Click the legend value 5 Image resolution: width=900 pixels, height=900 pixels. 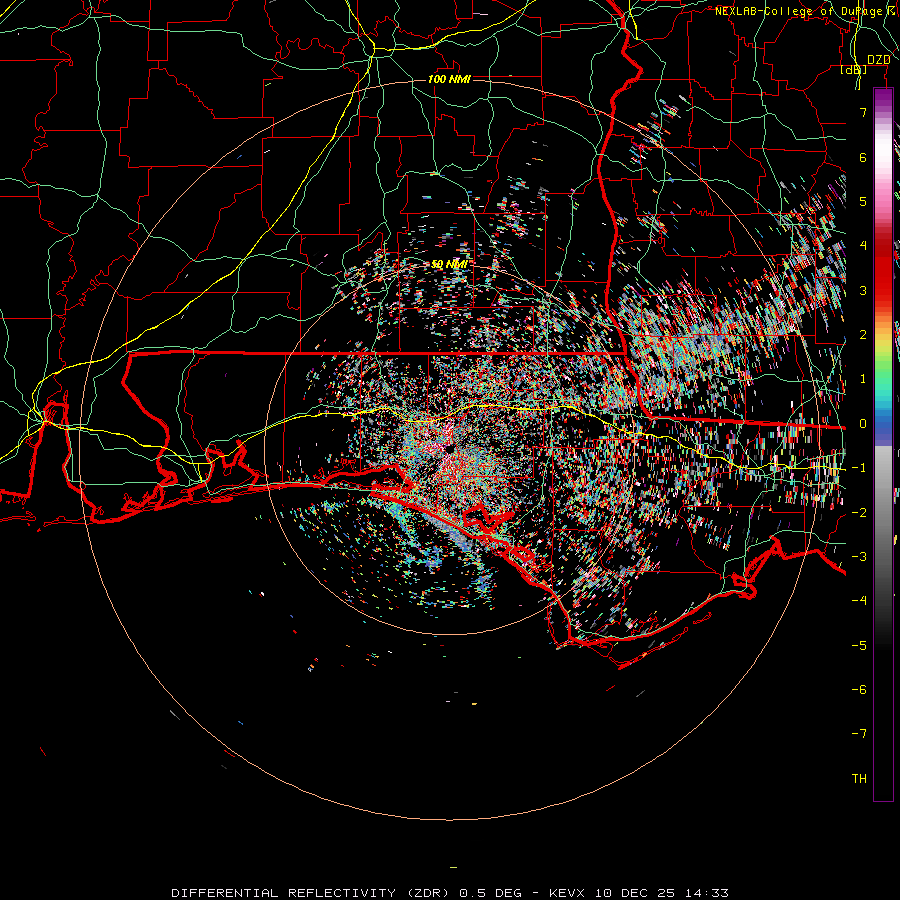tap(863, 201)
